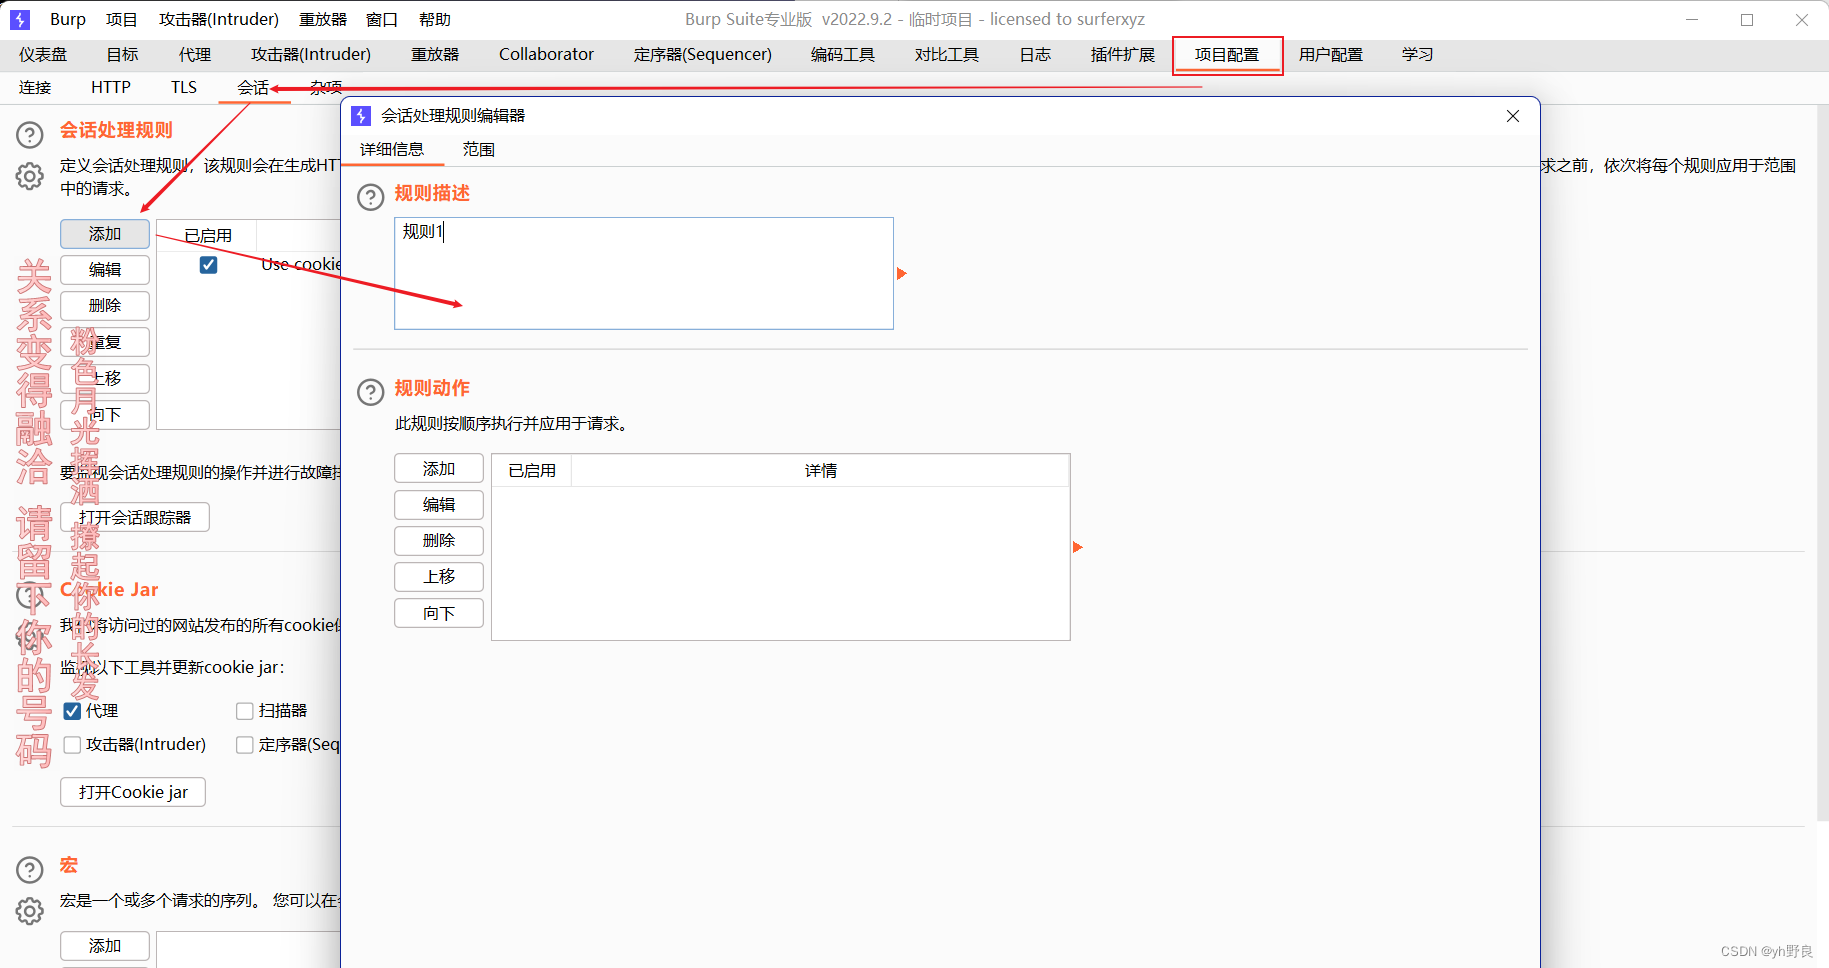Uncheck the 代理 cookie jar checkbox
This screenshot has height=968, width=1829.
[72, 711]
